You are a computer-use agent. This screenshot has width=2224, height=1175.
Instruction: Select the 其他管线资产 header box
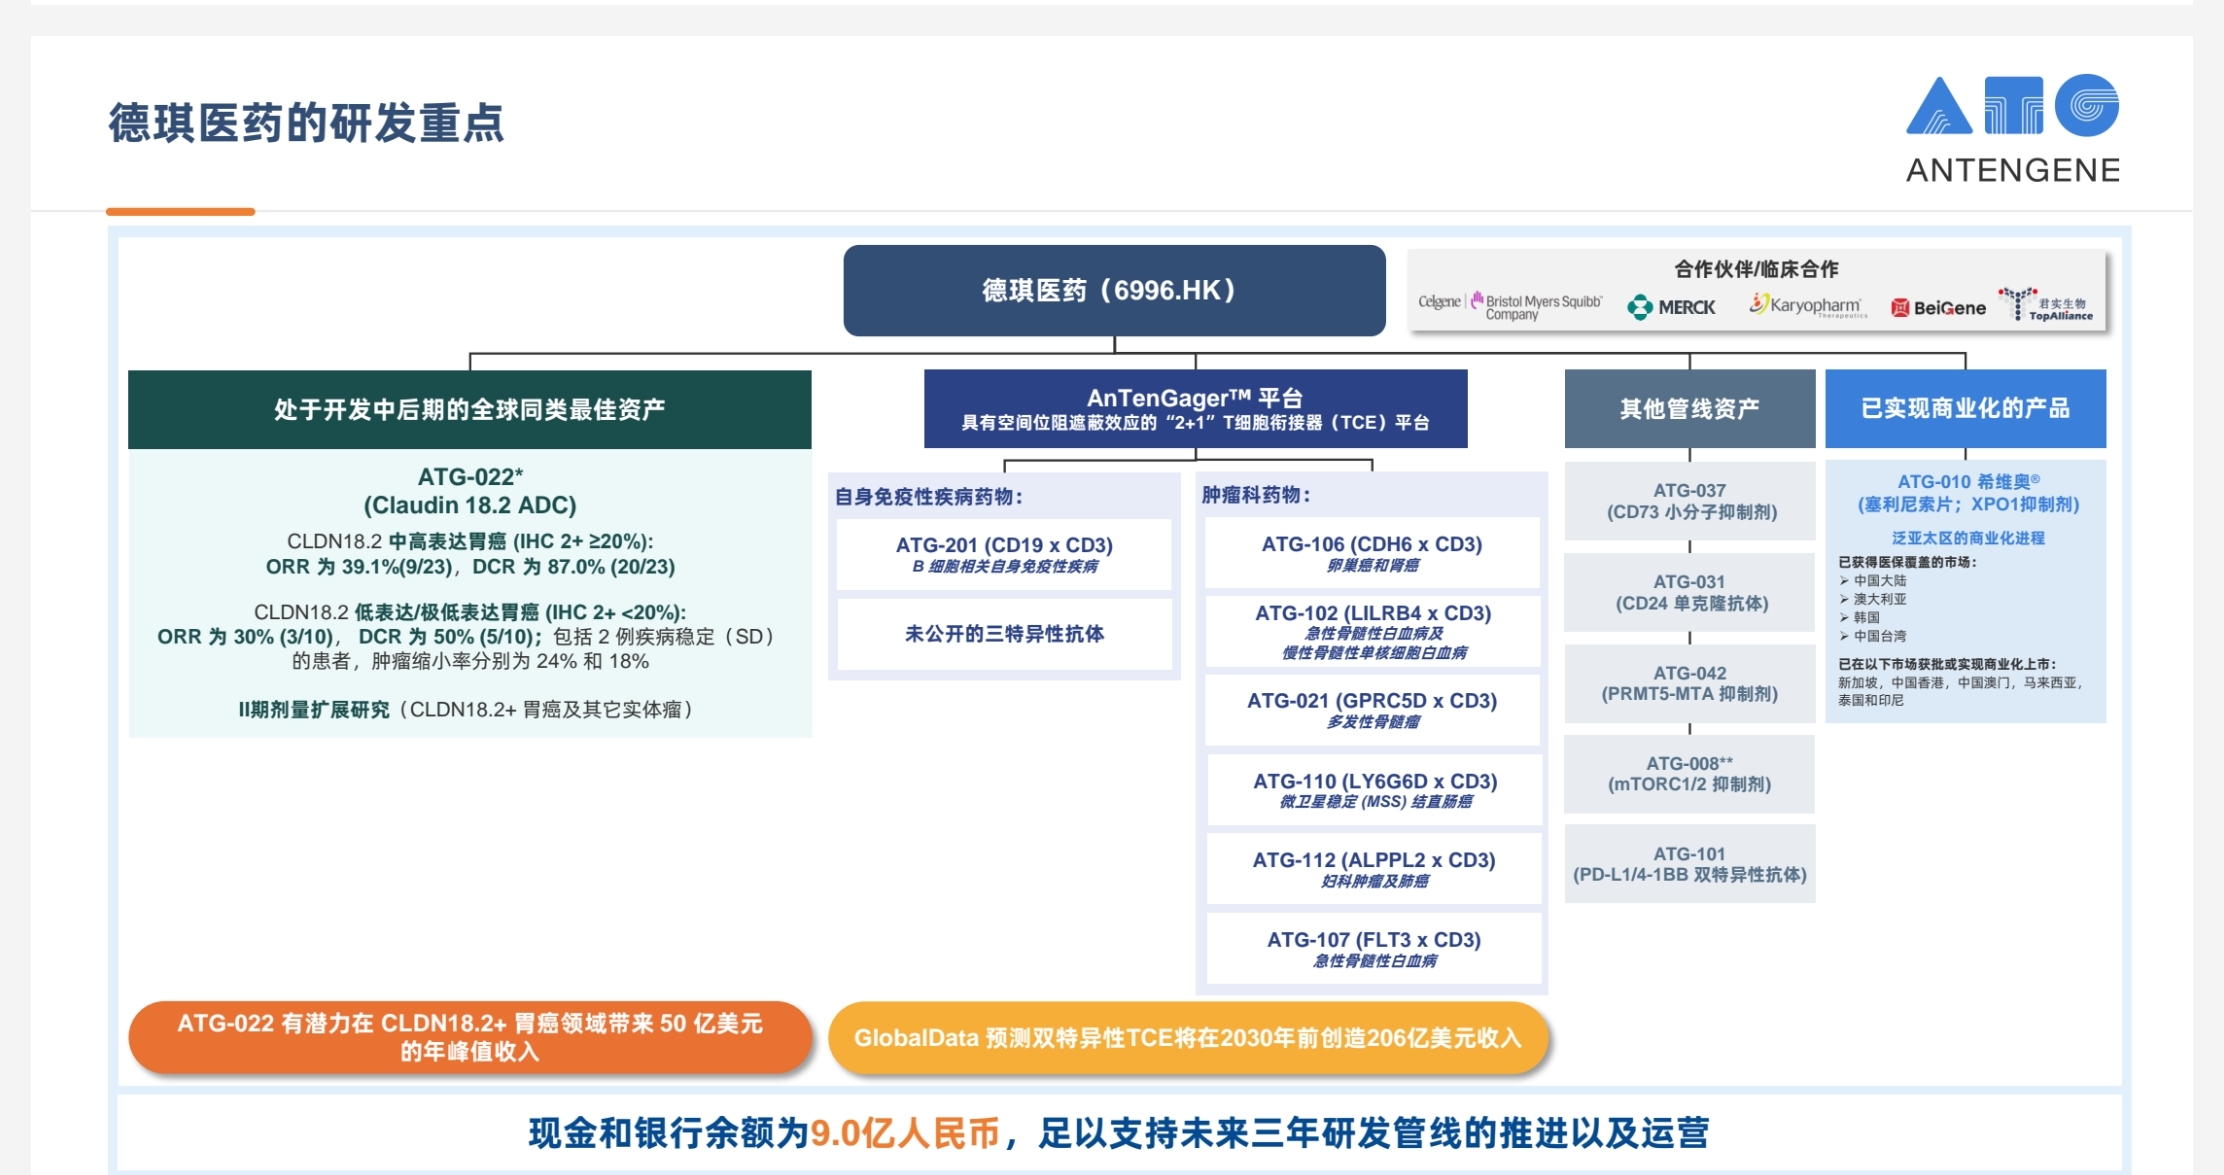[x=1689, y=409]
